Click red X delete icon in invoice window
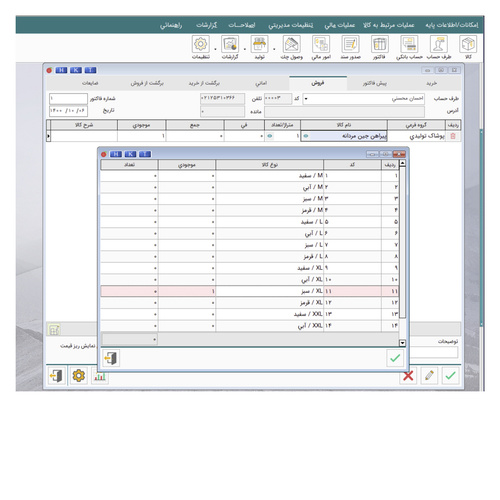Image resolution: width=500 pixels, height=500 pixels. (408, 376)
